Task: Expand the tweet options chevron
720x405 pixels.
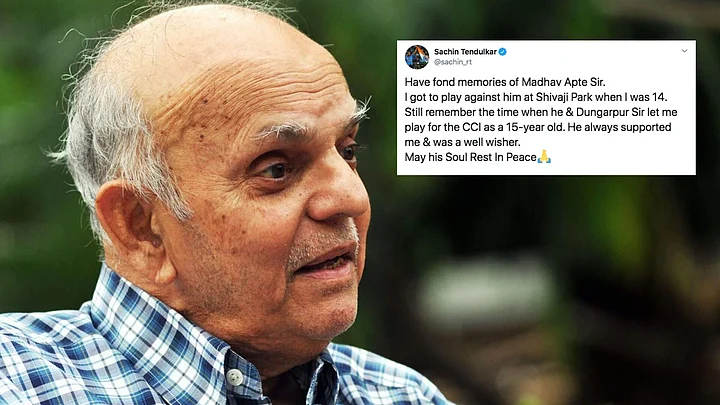Action: (x=684, y=51)
